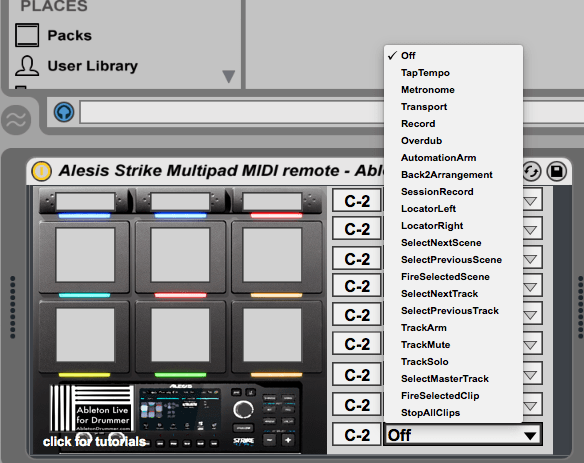
Task: Click the top-left narrow pad, blue light
Action: 85,202
